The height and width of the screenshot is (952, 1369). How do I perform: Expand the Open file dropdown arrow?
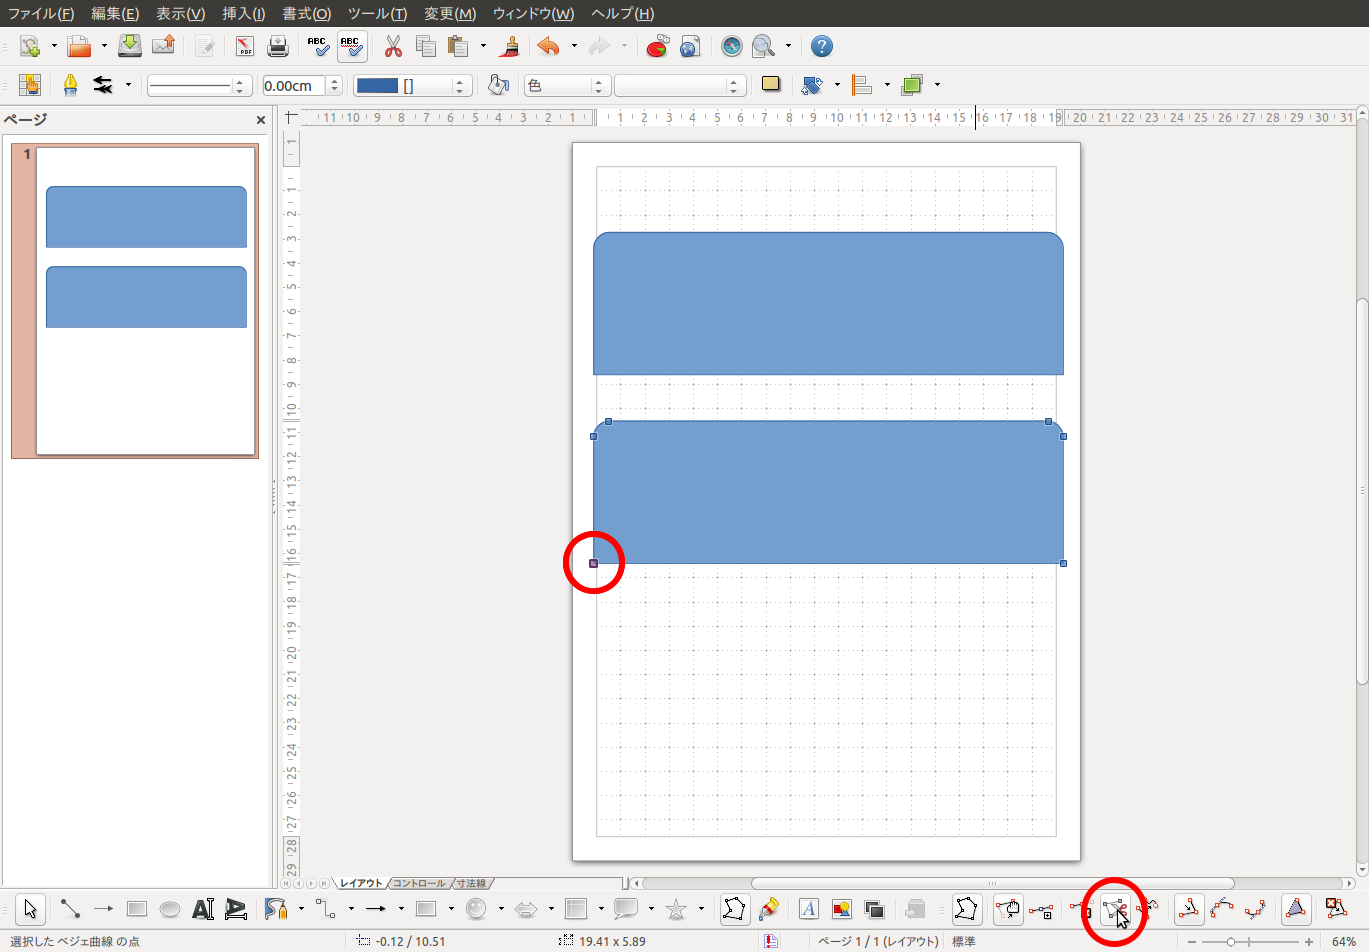pyautogui.click(x=103, y=46)
